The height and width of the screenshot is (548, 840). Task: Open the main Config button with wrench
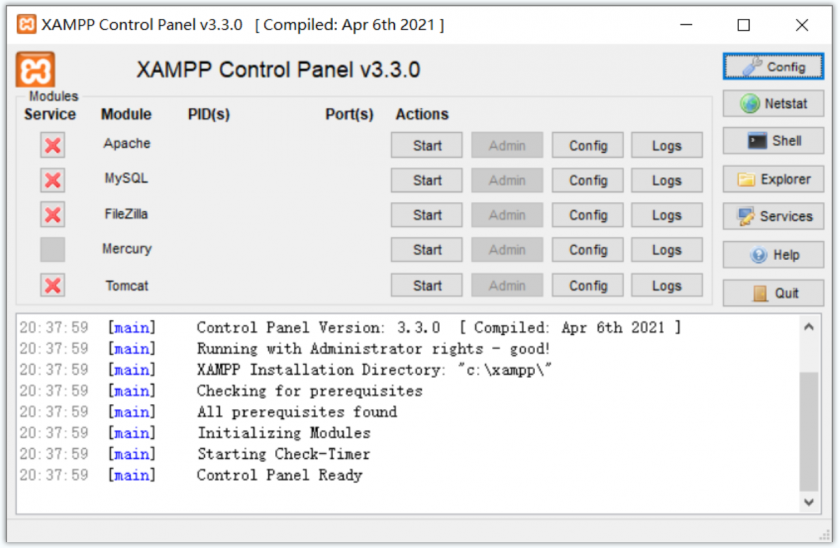pyautogui.click(x=773, y=67)
